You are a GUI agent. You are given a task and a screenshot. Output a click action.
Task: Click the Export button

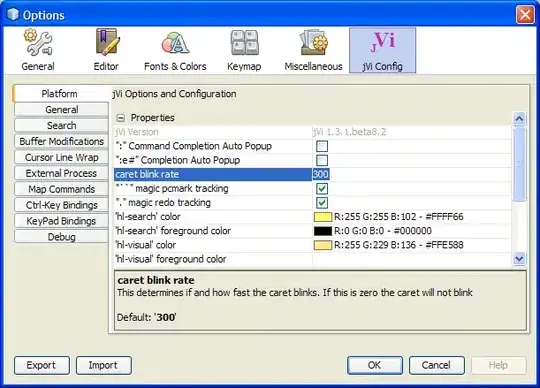[42, 365]
